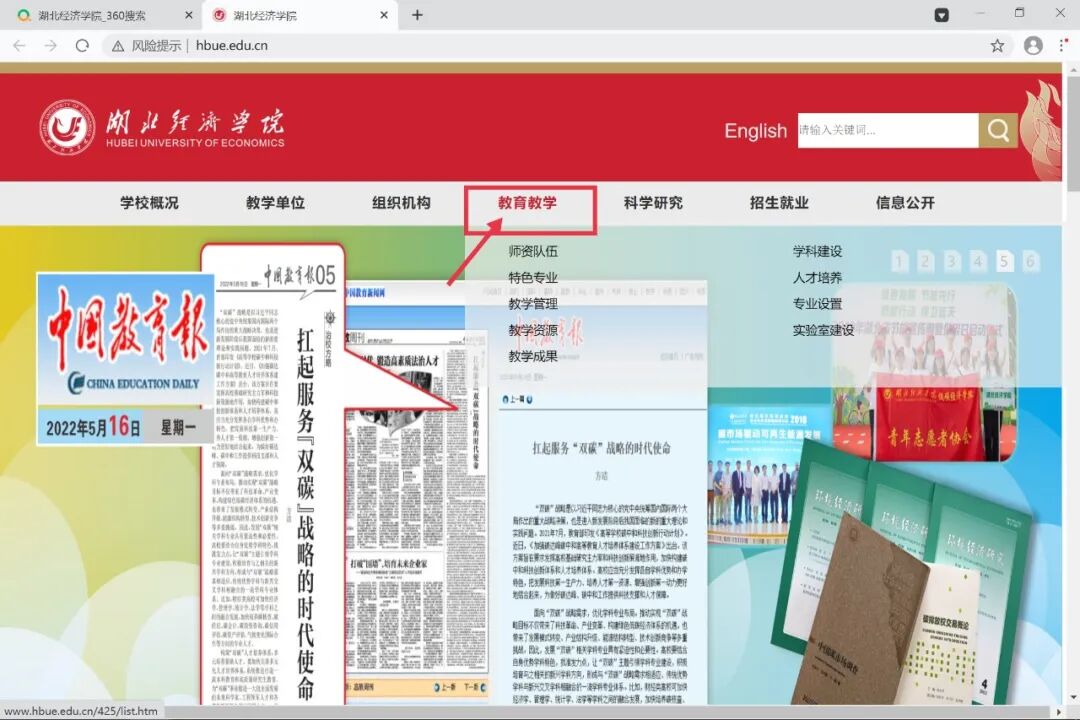
Task: Select 教学资源 submenu item
Action: click(533, 330)
